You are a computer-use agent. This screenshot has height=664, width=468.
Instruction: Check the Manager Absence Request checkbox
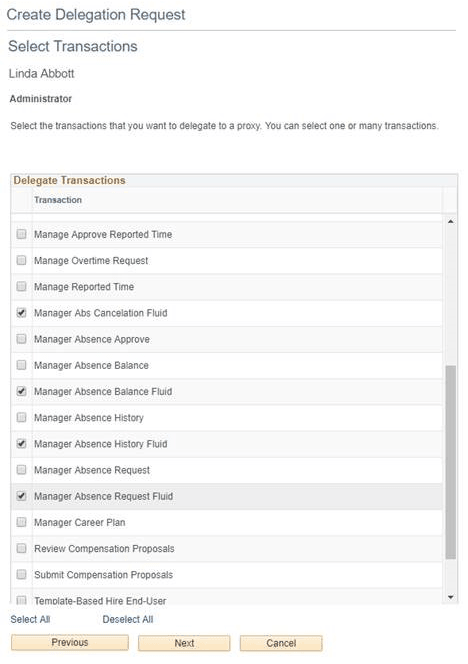point(21,470)
